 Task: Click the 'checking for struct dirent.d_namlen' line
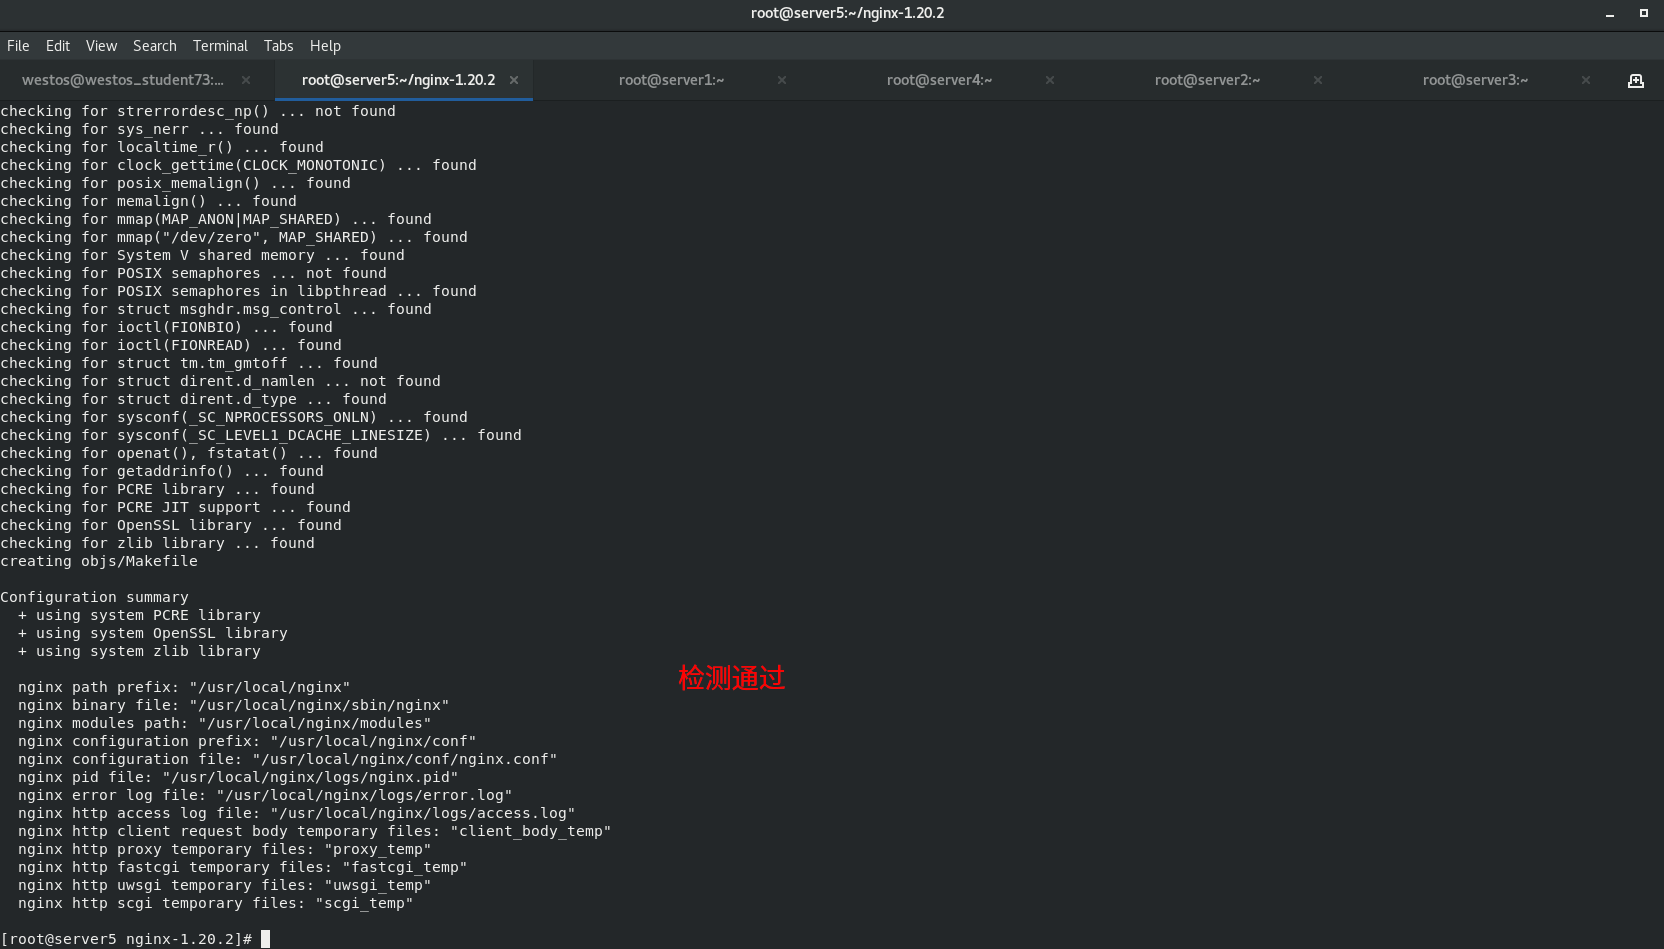click(220, 381)
